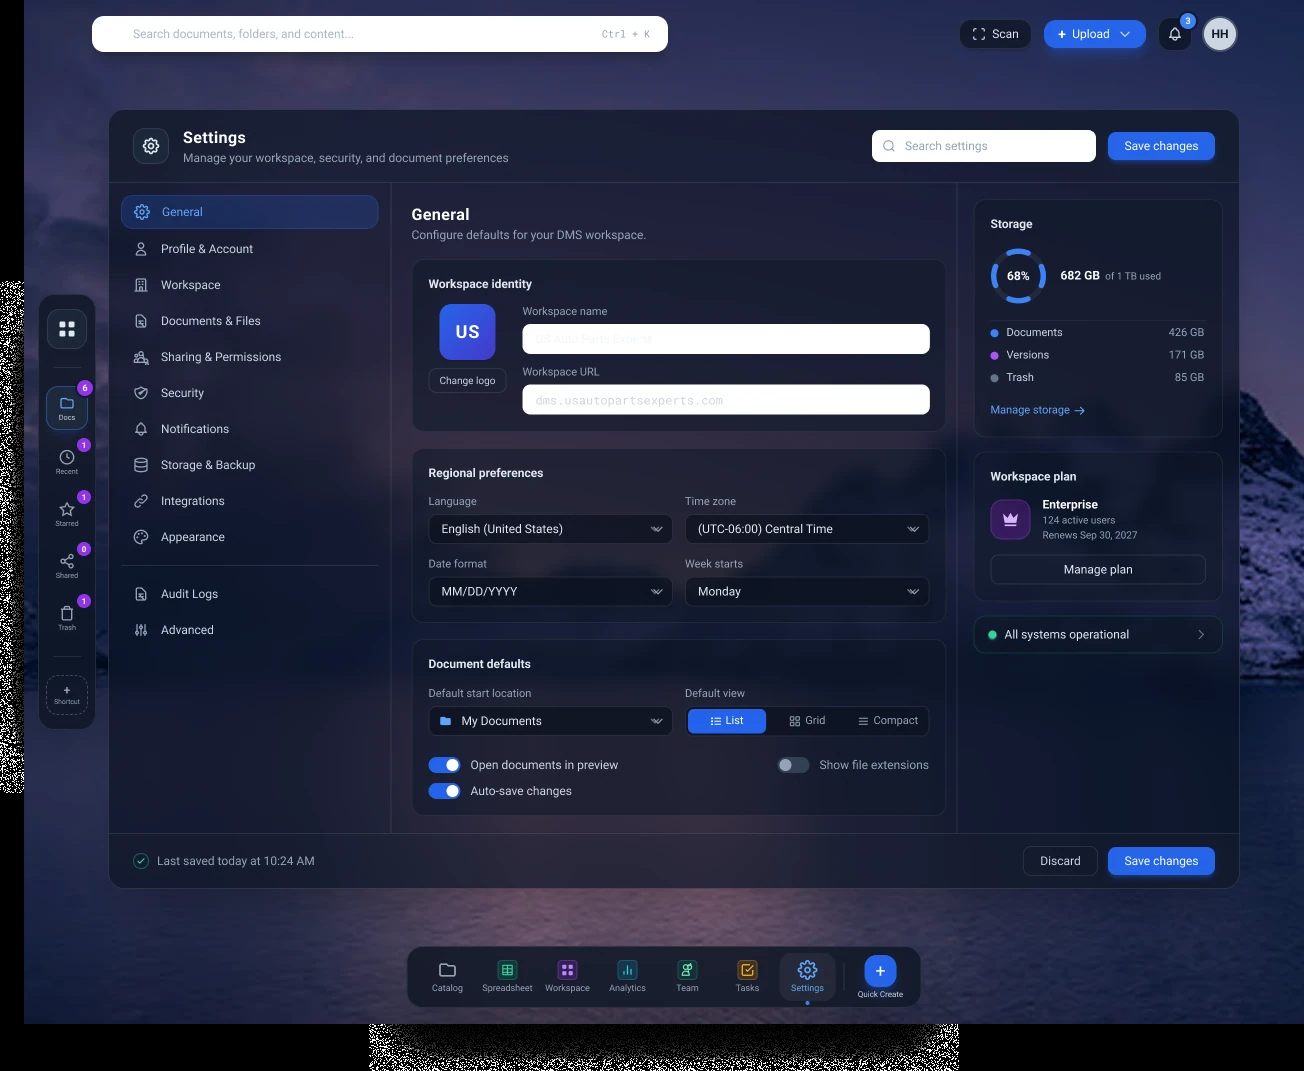Open Starred in the left rail
The image size is (1304, 1071).
coord(67,513)
